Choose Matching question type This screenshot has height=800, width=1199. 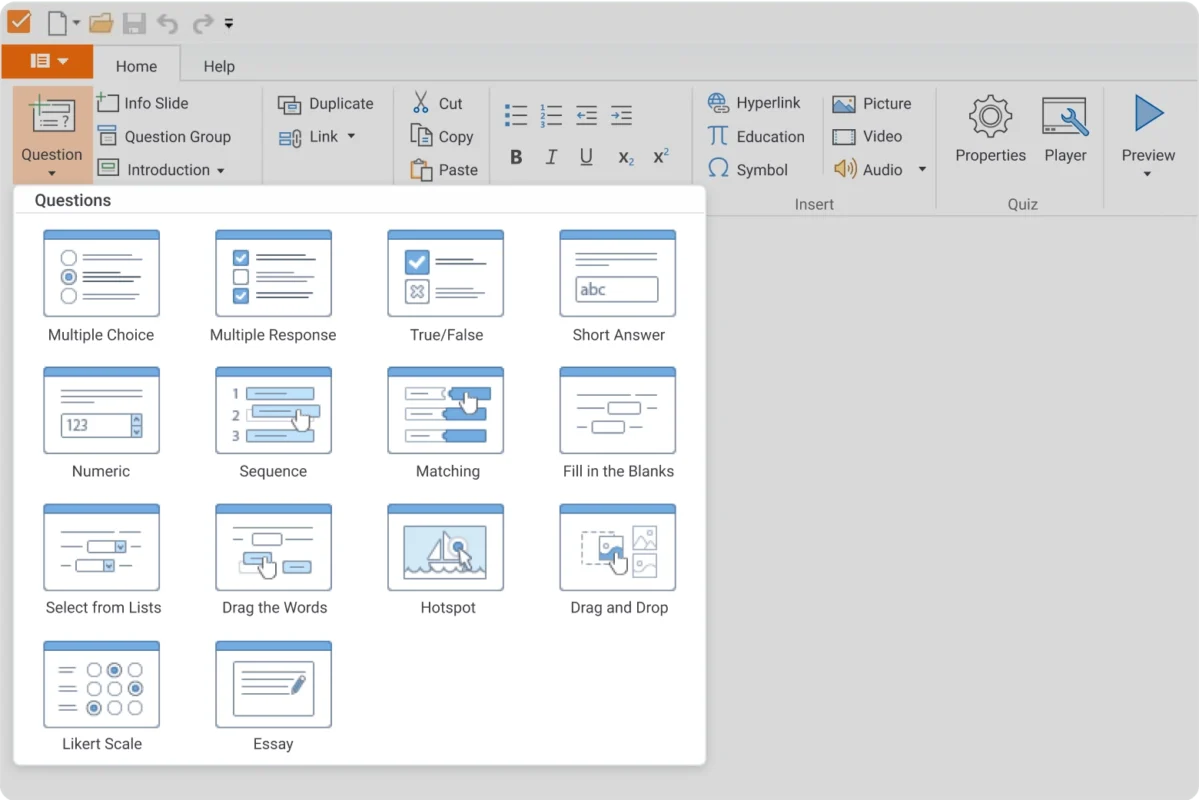coord(446,423)
